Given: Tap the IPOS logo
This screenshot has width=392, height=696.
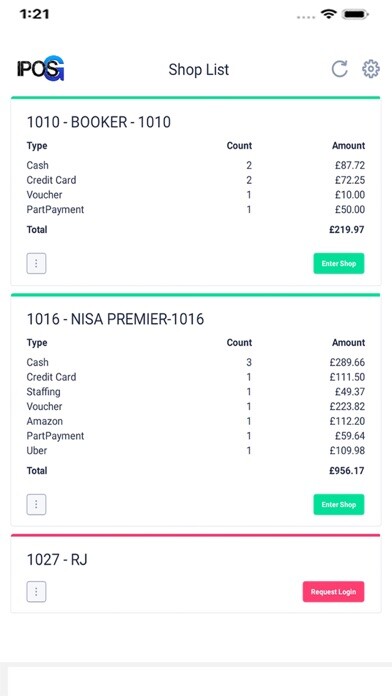Looking at the screenshot, I should click(41, 68).
